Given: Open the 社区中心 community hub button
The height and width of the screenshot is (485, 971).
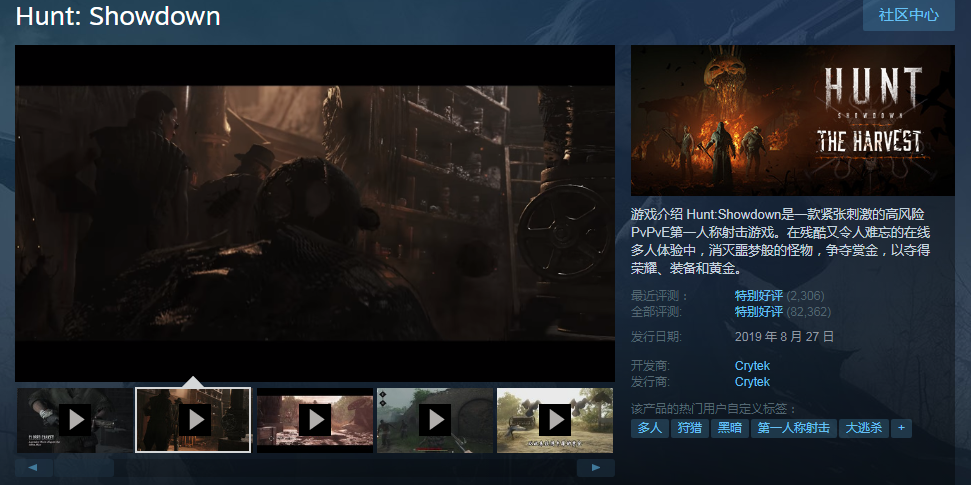Looking at the screenshot, I should [x=908, y=15].
